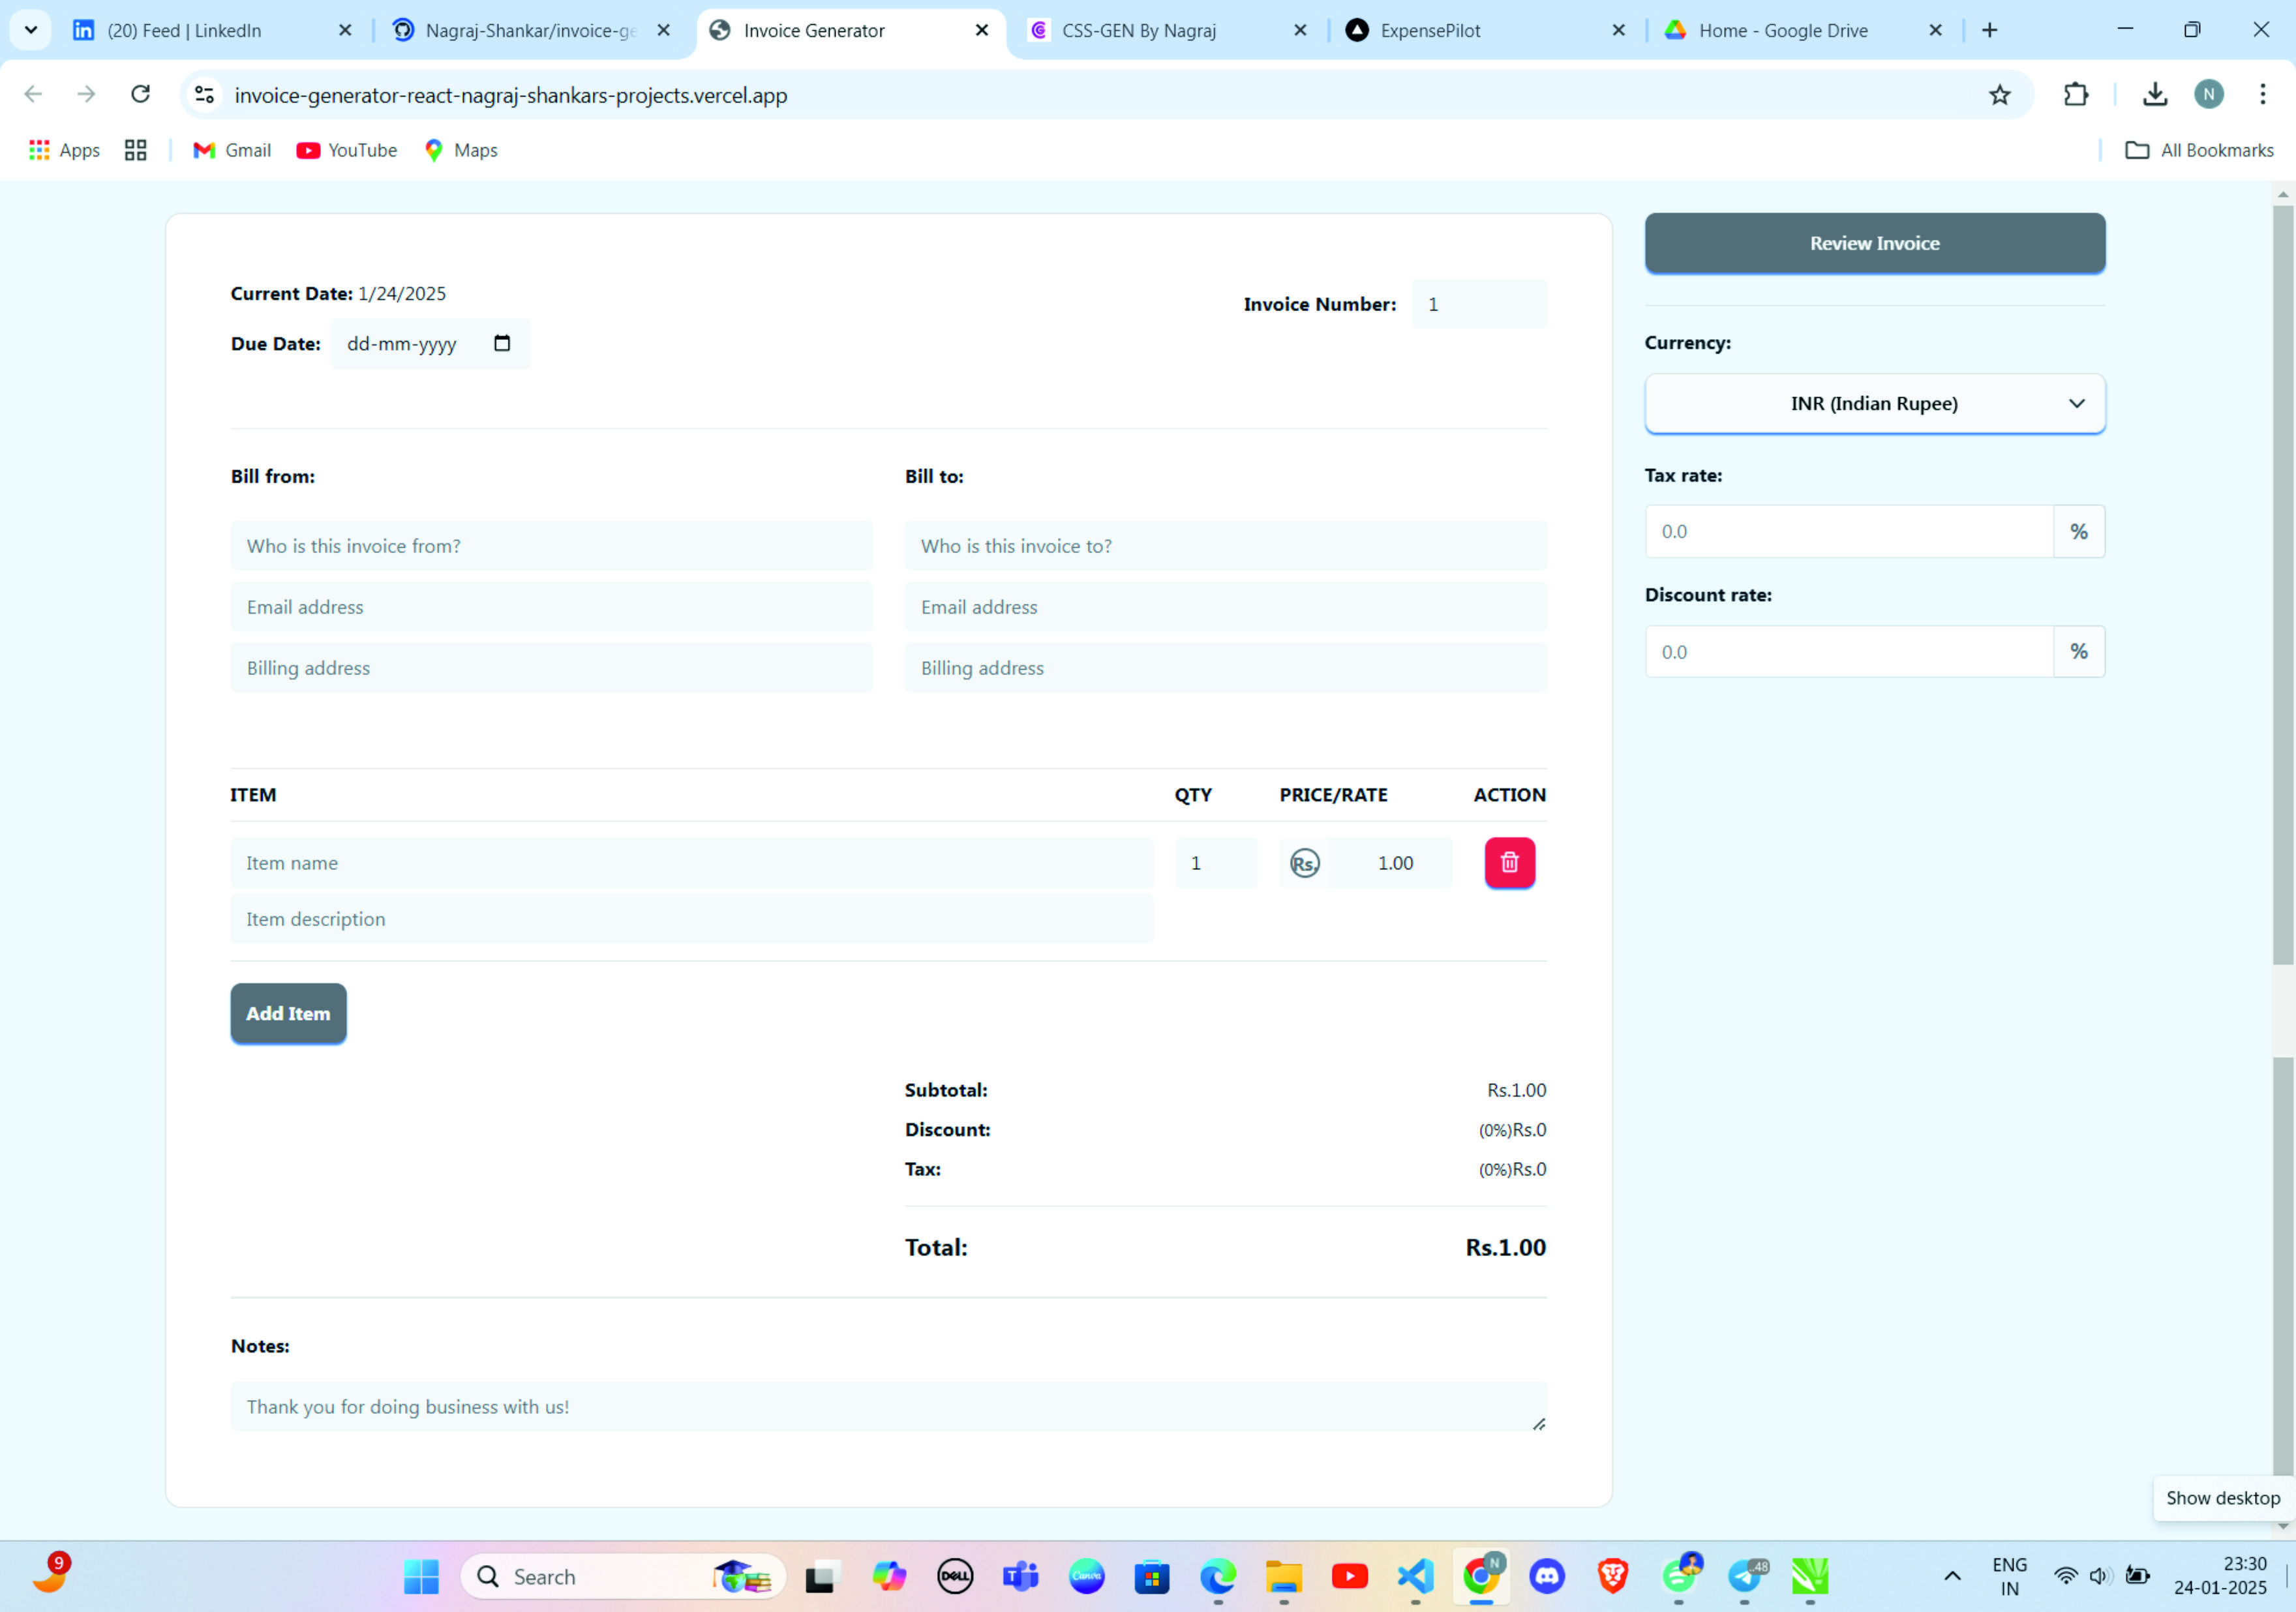Screen dimensions: 2296x1612
Task: Close the Invoice Generator tab
Action: tap(982, 30)
